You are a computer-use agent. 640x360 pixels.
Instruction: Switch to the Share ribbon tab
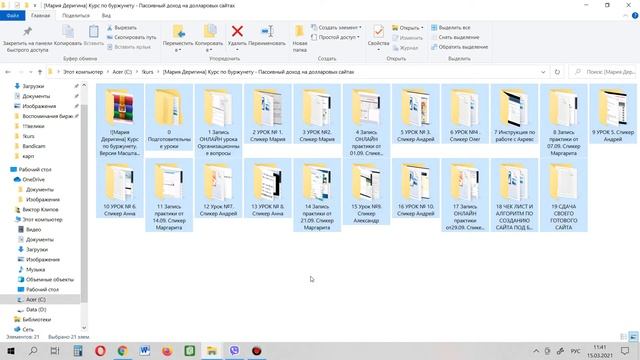(76, 16)
